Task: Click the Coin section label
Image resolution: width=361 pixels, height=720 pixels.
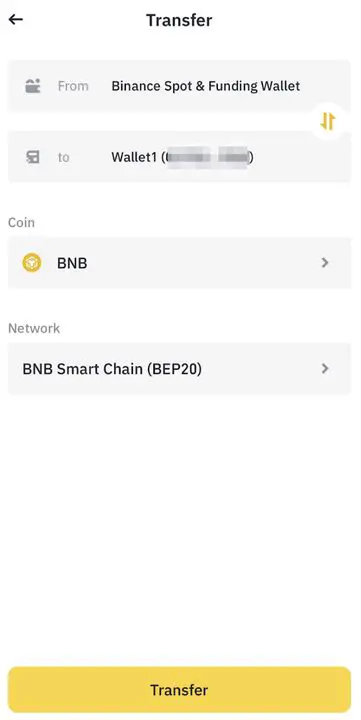Action: (21, 222)
